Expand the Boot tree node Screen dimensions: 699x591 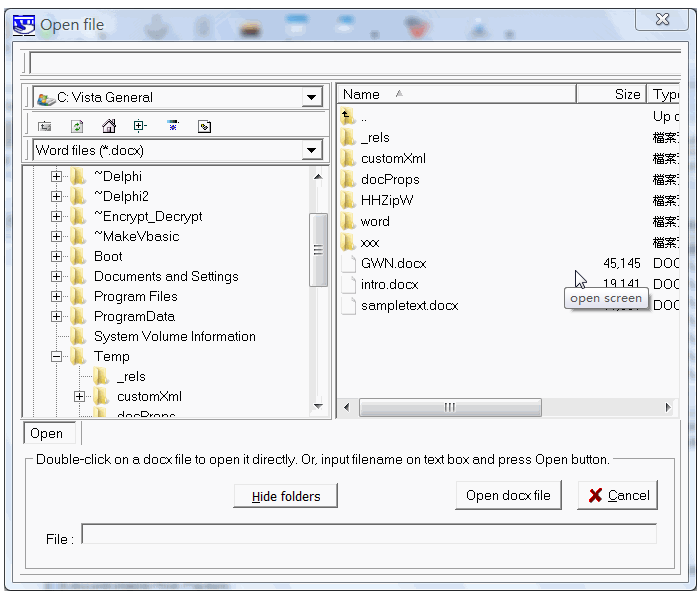click(56, 256)
